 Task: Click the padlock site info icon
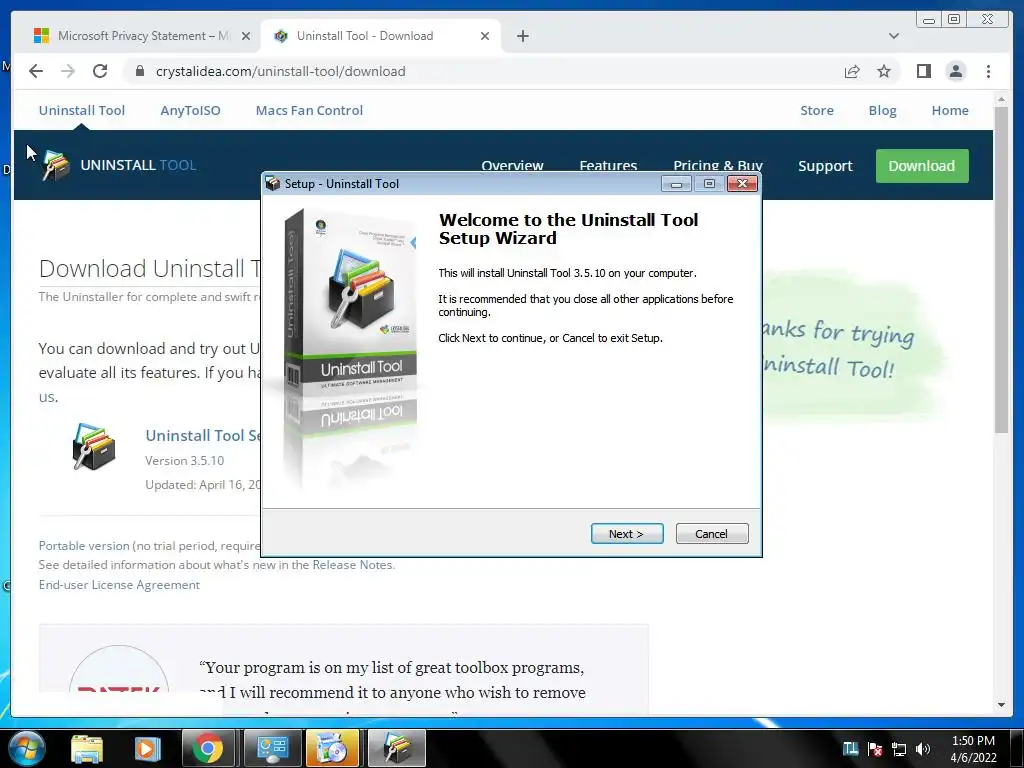[x=139, y=71]
